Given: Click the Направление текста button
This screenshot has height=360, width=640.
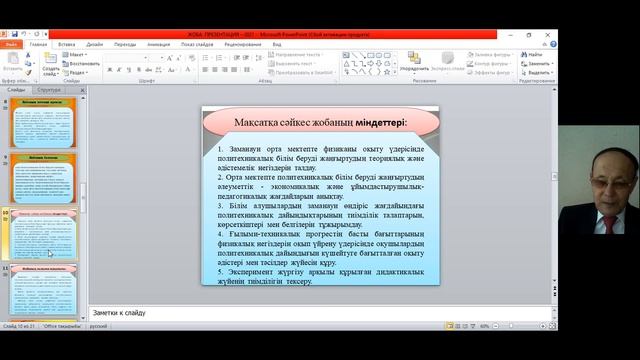Looking at the screenshot, I should point(296,54).
